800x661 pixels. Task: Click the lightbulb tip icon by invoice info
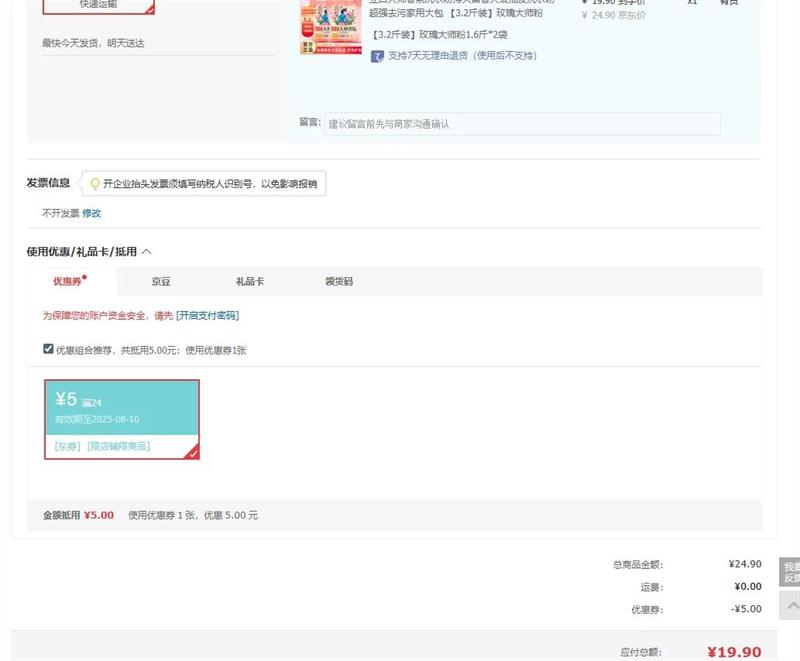[x=95, y=184]
